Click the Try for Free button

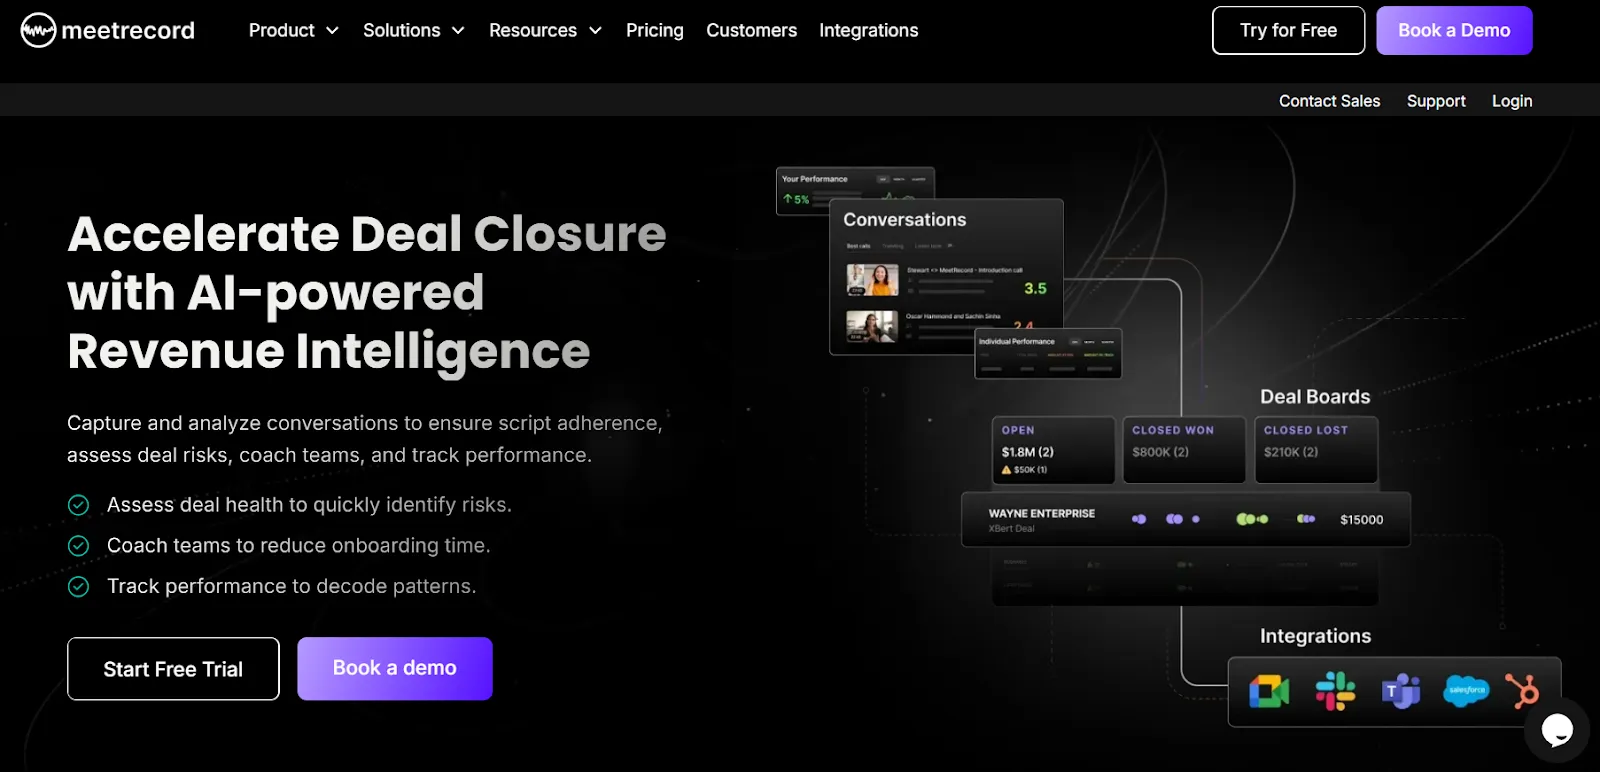1288,30
